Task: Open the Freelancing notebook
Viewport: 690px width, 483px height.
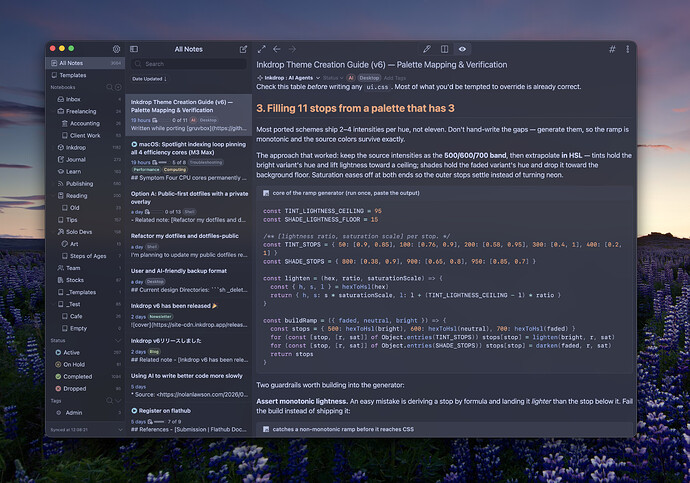Action: point(85,111)
